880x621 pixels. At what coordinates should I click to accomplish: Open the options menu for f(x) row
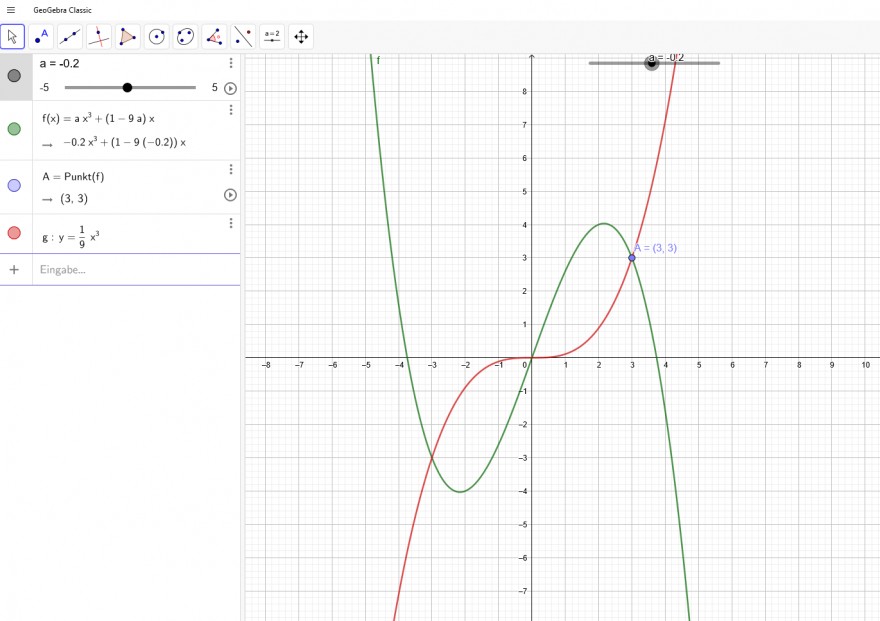click(231, 110)
